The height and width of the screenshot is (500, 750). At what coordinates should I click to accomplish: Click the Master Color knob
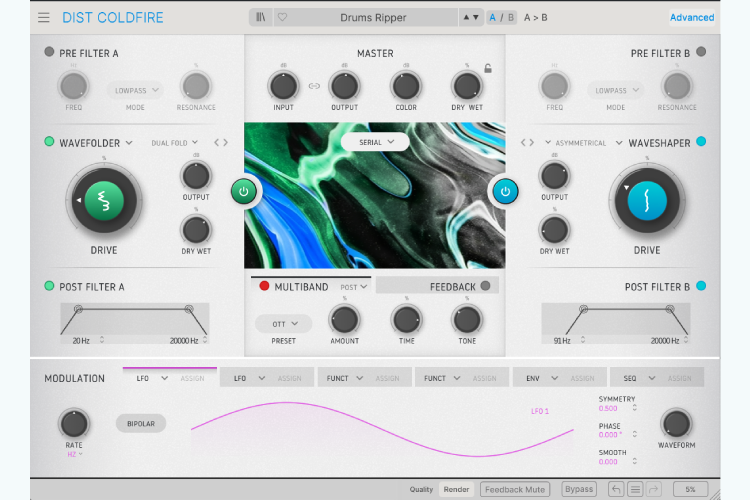click(406, 86)
